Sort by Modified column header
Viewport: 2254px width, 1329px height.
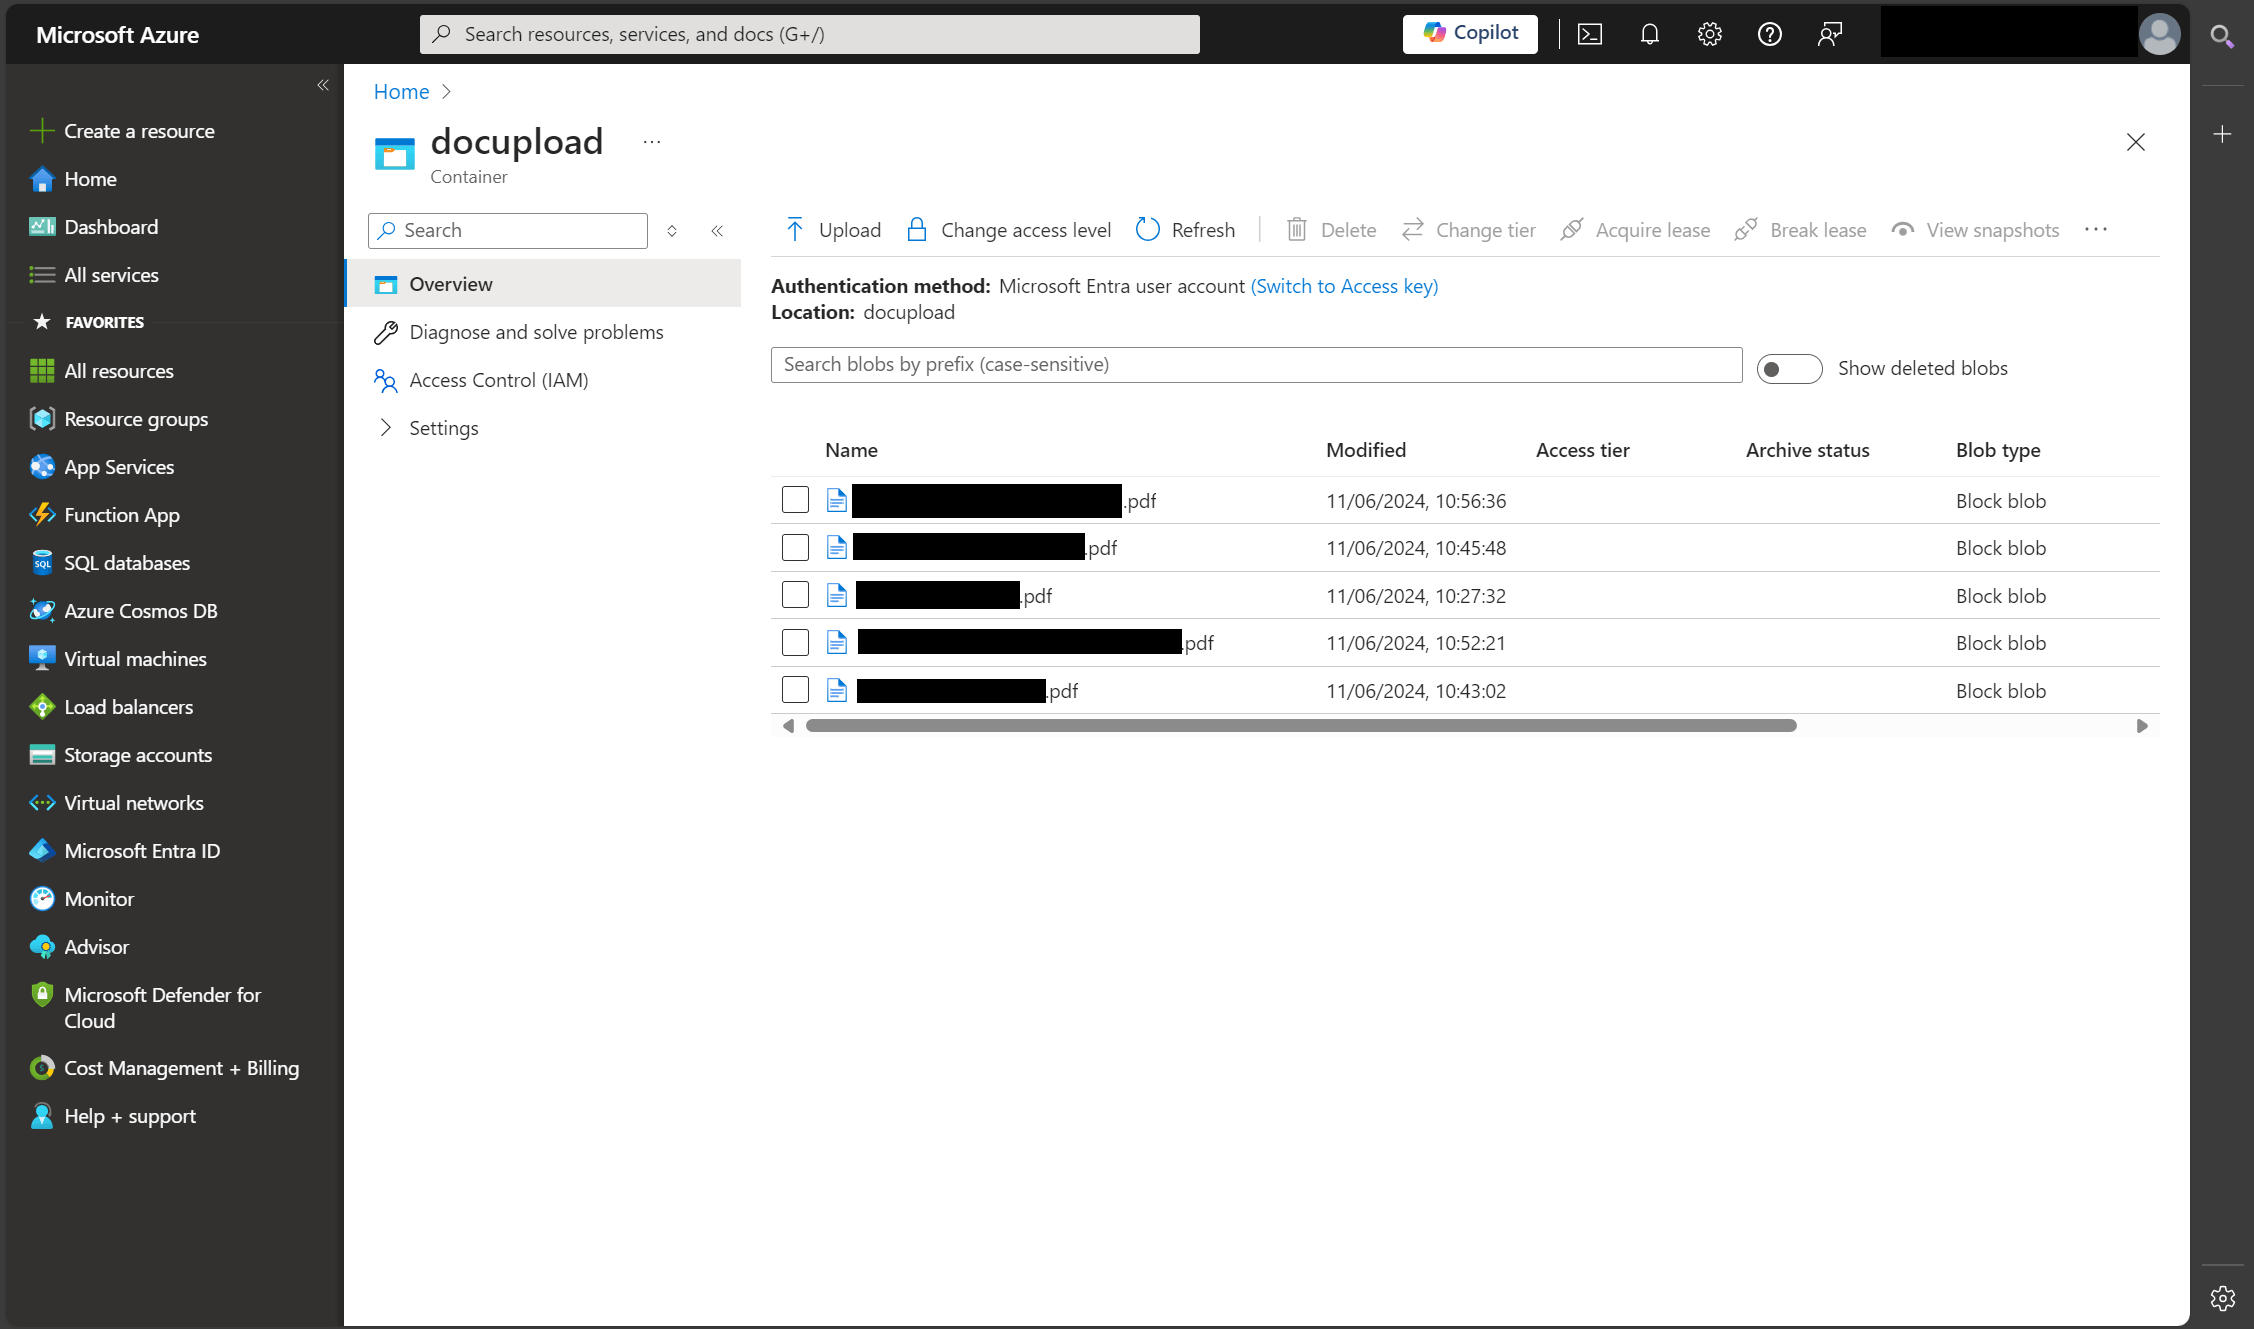1365,450
